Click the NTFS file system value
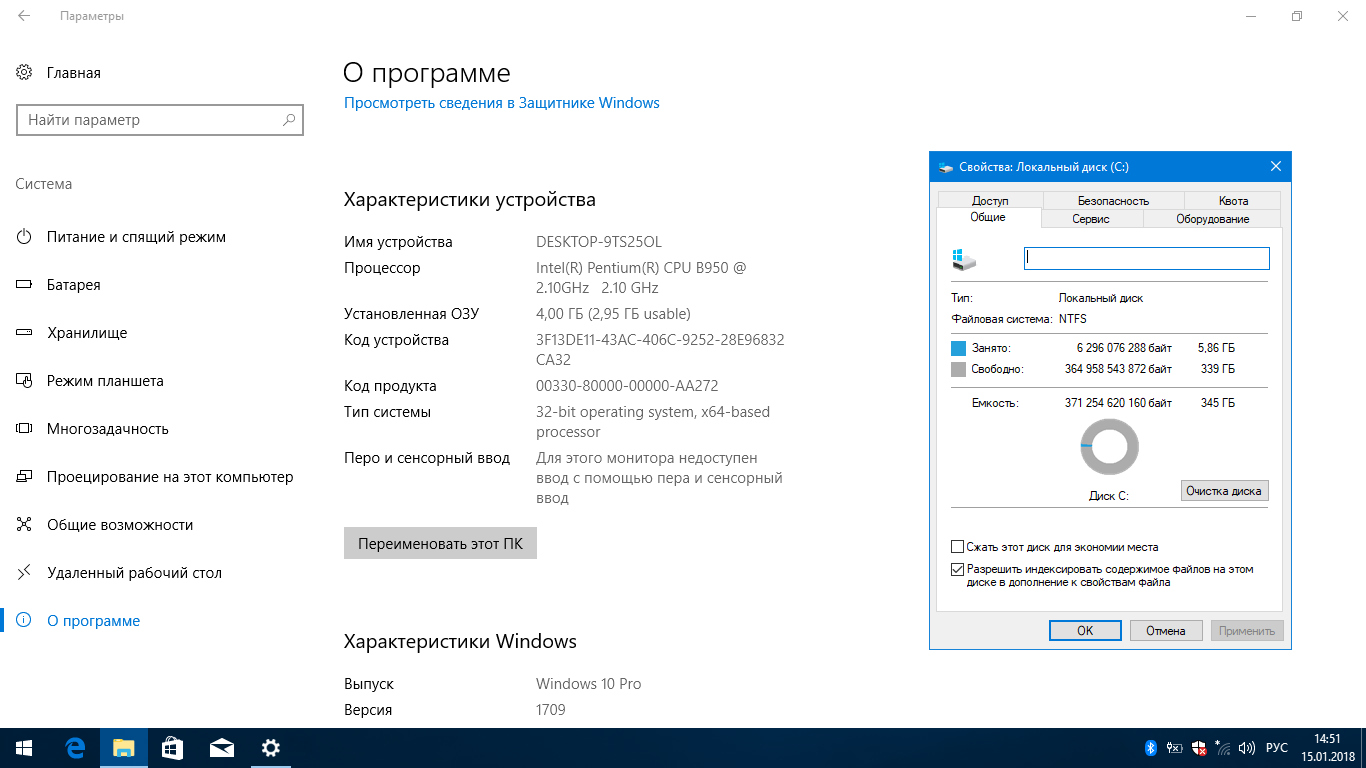The width and height of the screenshot is (1366, 768). coord(1073,319)
